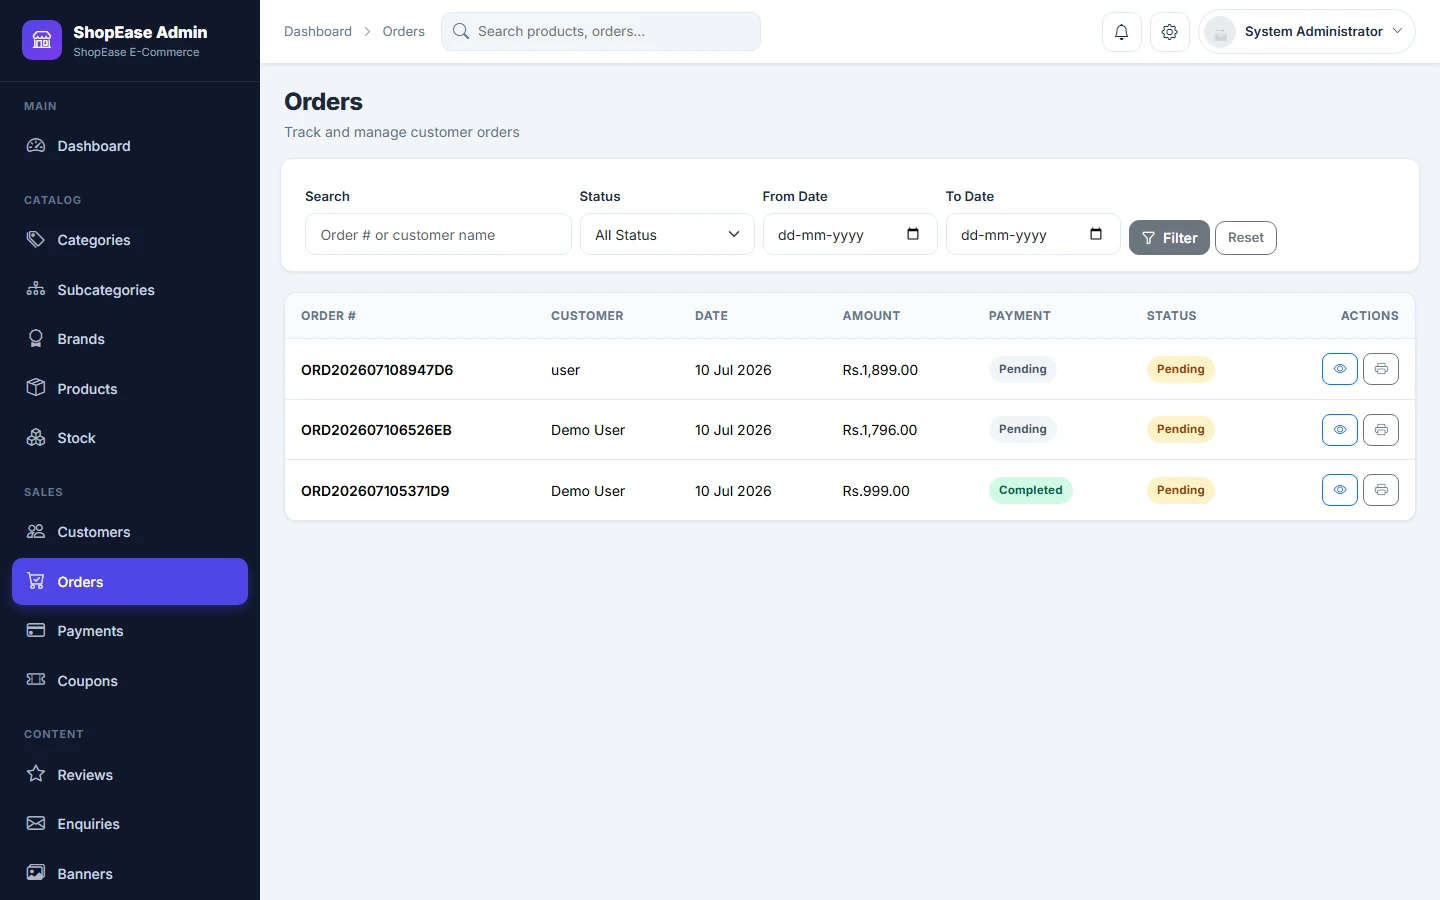Click the System Administrator avatar
1440x900 pixels.
pos(1220,32)
